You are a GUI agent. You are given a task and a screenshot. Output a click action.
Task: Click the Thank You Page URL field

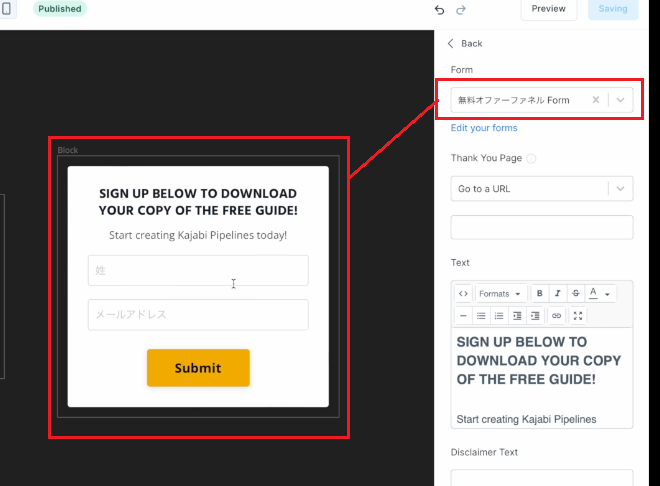click(x=542, y=227)
